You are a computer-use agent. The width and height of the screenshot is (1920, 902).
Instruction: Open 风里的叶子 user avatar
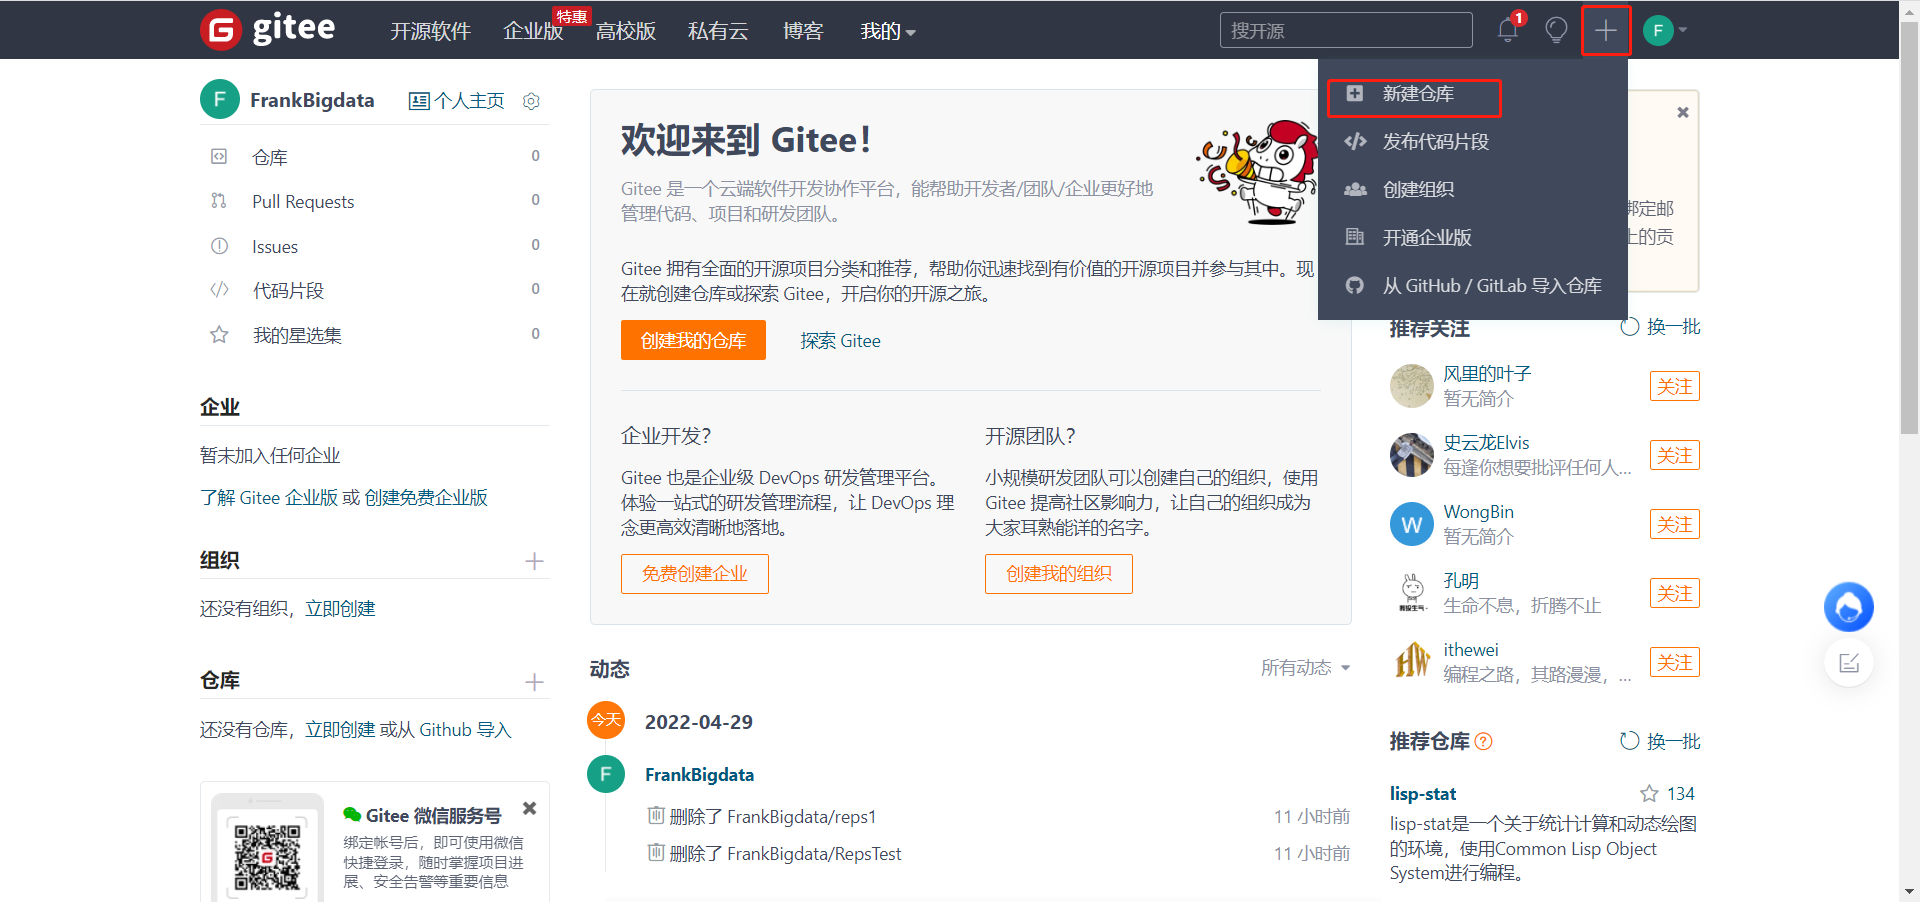(1412, 386)
